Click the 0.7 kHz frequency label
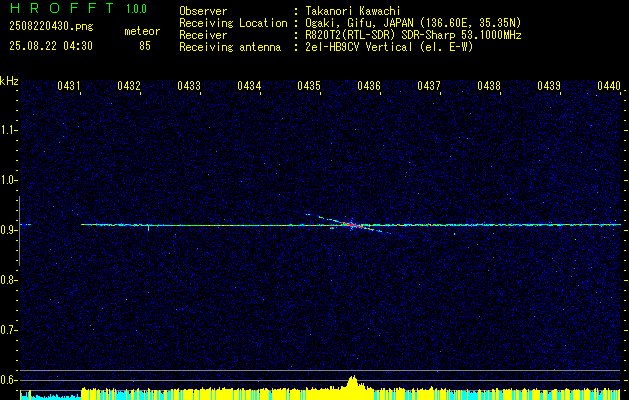This screenshot has width=629, height=400. tap(9, 330)
